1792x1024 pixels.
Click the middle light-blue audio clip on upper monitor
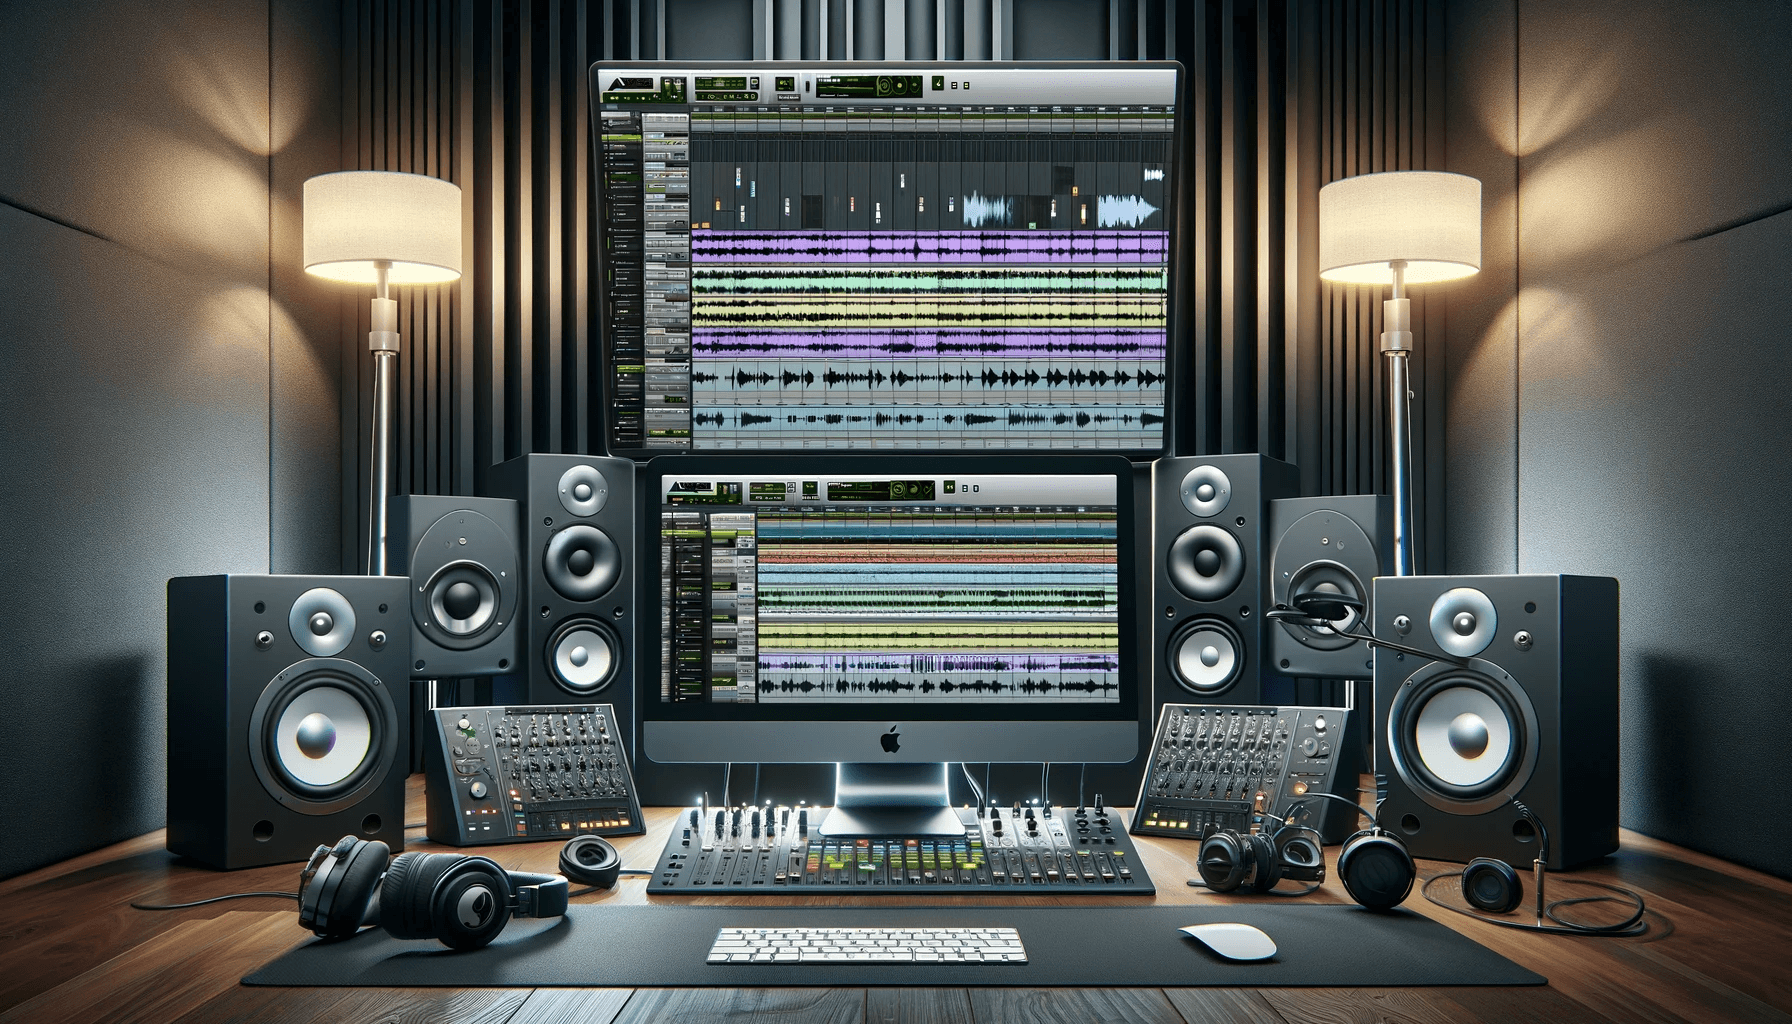tap(988, 209)
